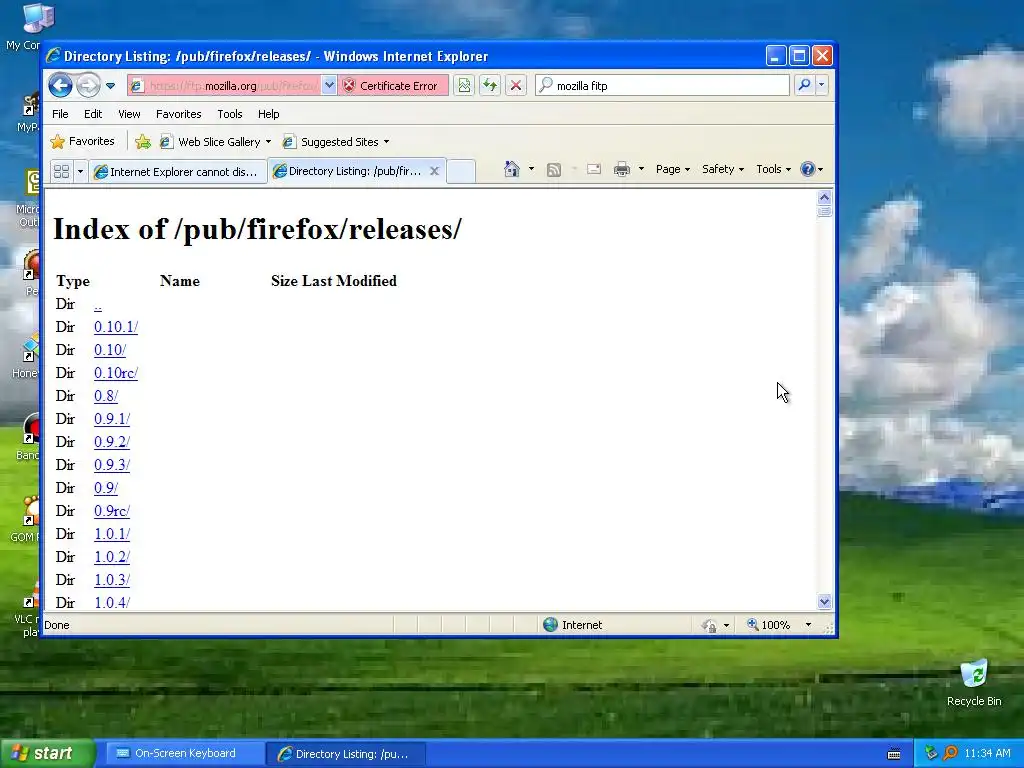This screenshot has width=1024, height=768.
Task: Click the Print icon
Action: coord(622,170)
